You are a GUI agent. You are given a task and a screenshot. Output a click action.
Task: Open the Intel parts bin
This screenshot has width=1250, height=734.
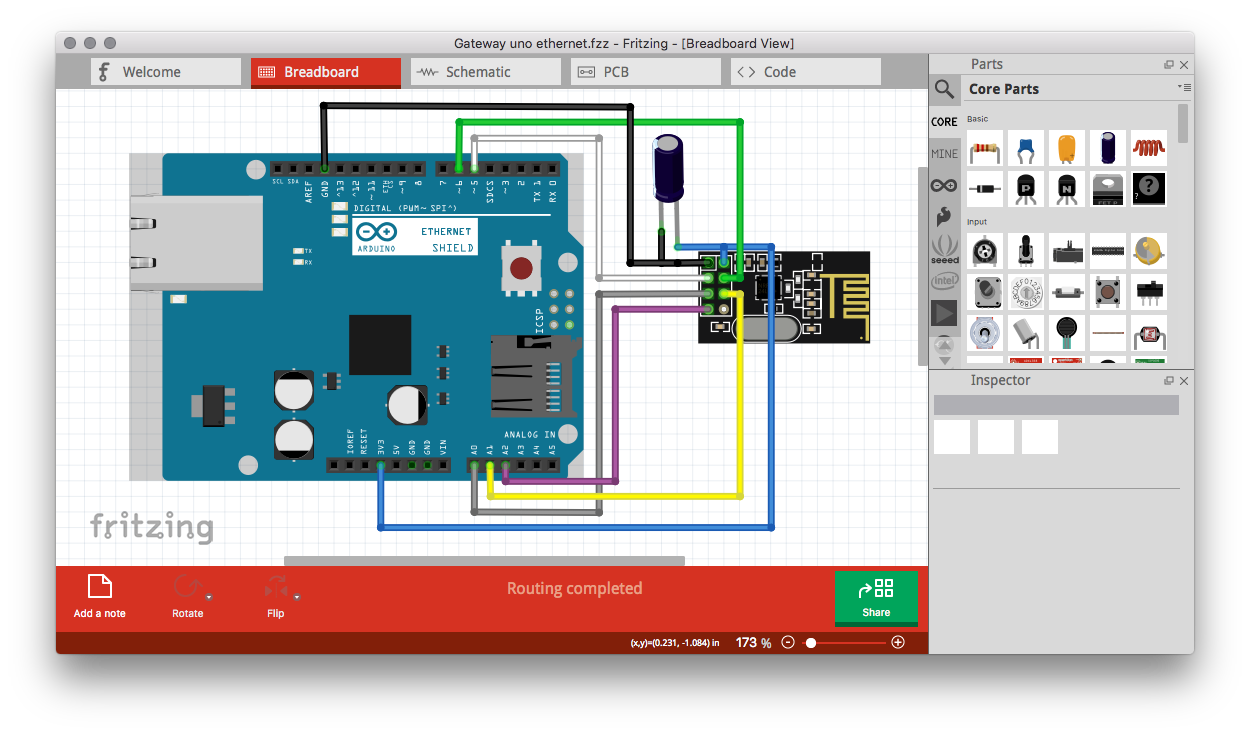[x=944, y=281]
